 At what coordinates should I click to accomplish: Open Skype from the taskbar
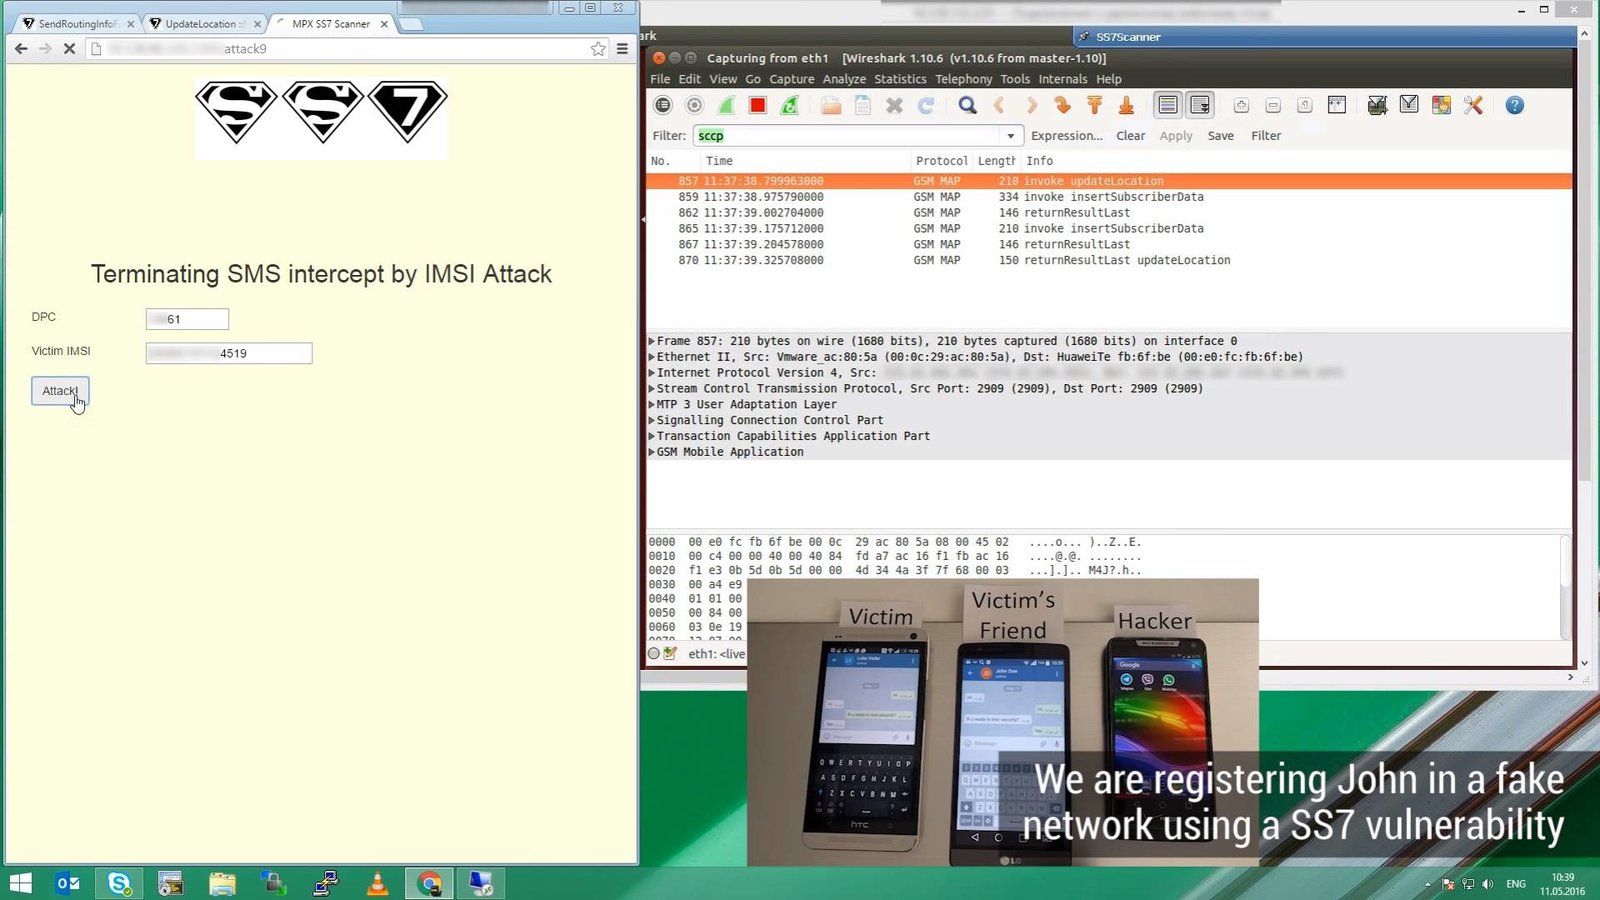(x=120, y=883)
